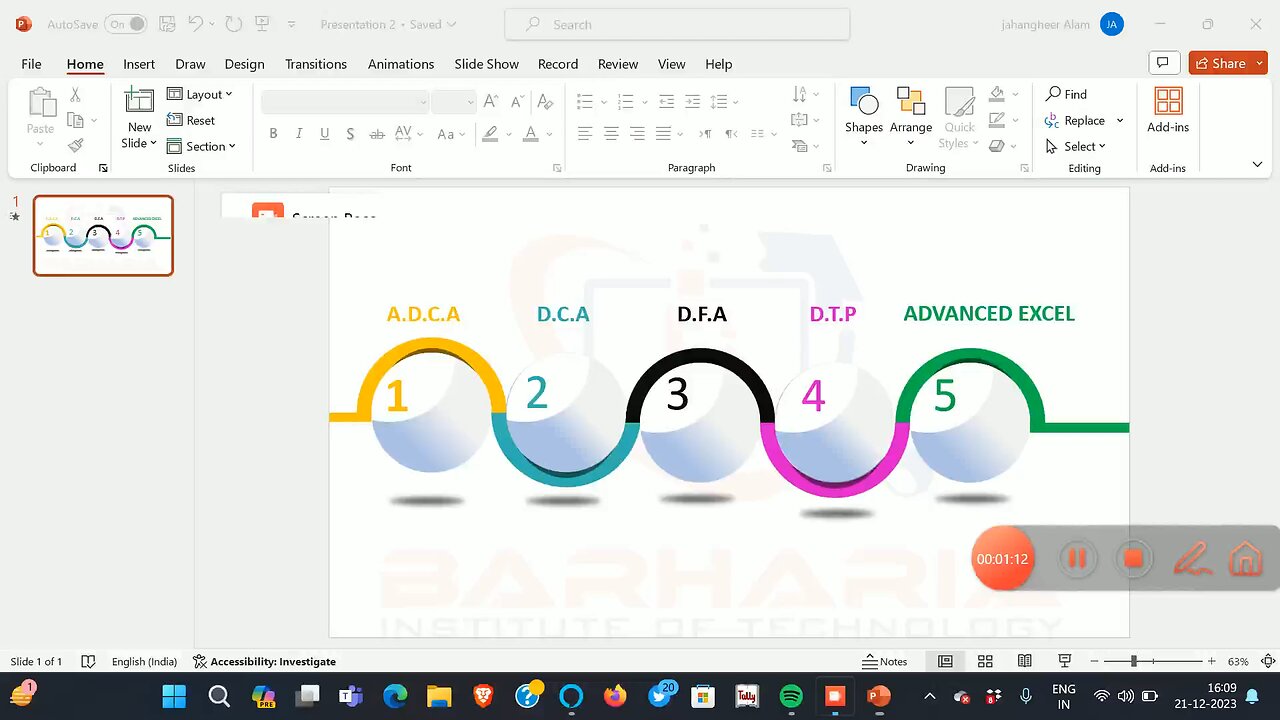
Task: Open Change Case dropdown
Action: pos(450,134)
